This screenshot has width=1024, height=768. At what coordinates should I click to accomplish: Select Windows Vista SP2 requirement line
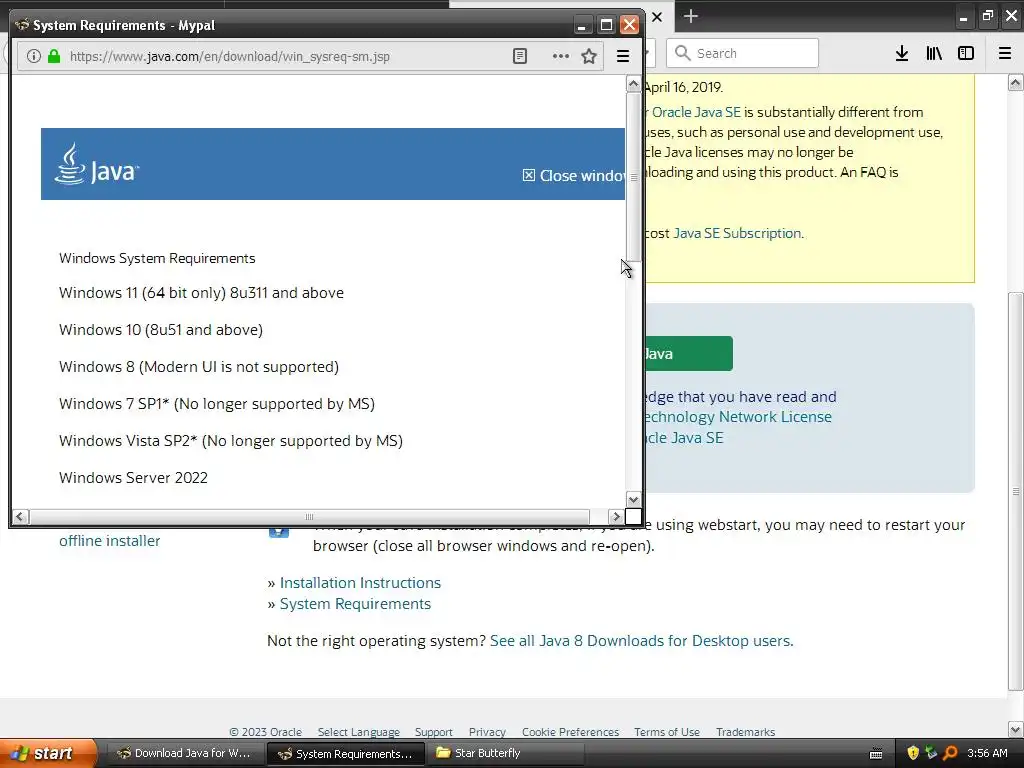coord(231,441)
